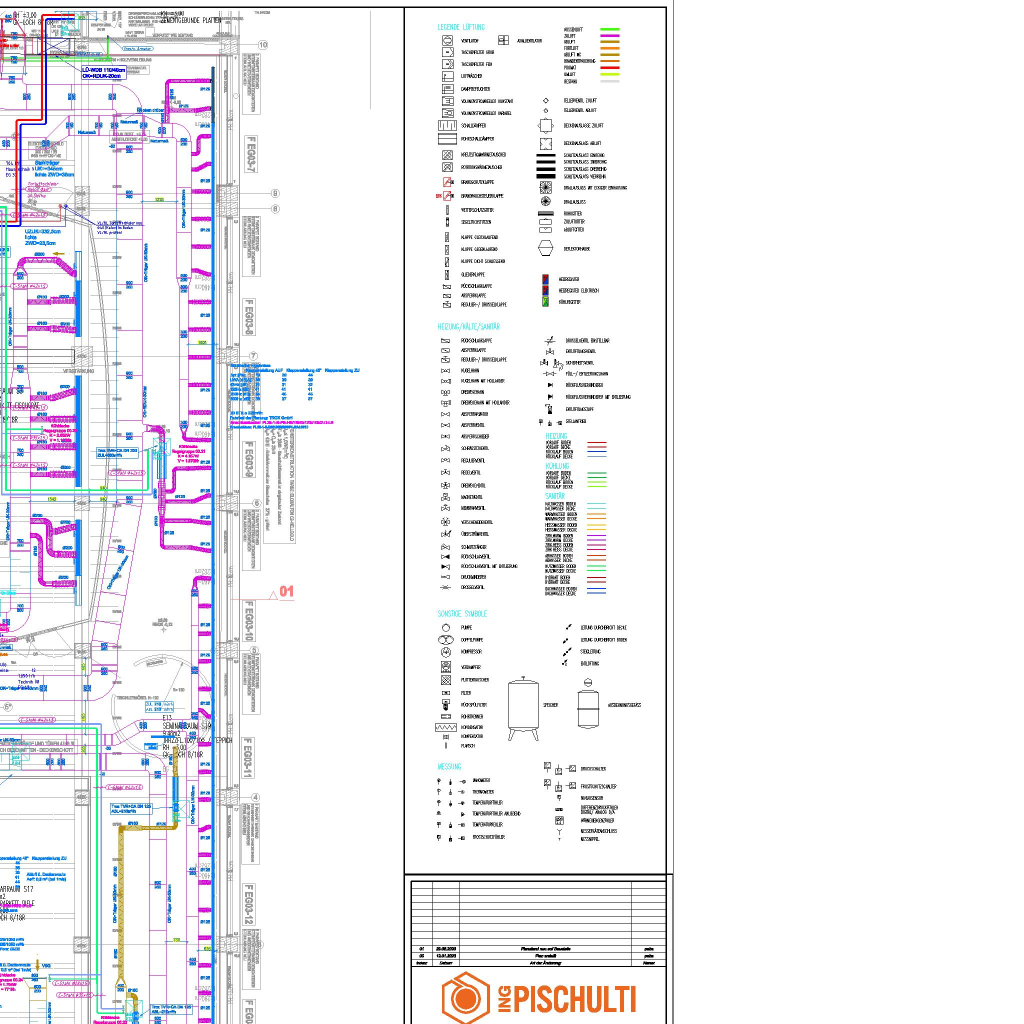1024x1024 pixels.
Task: Click the hexagonal symbol in the Lüftung legend
Action: coord(545,247)
